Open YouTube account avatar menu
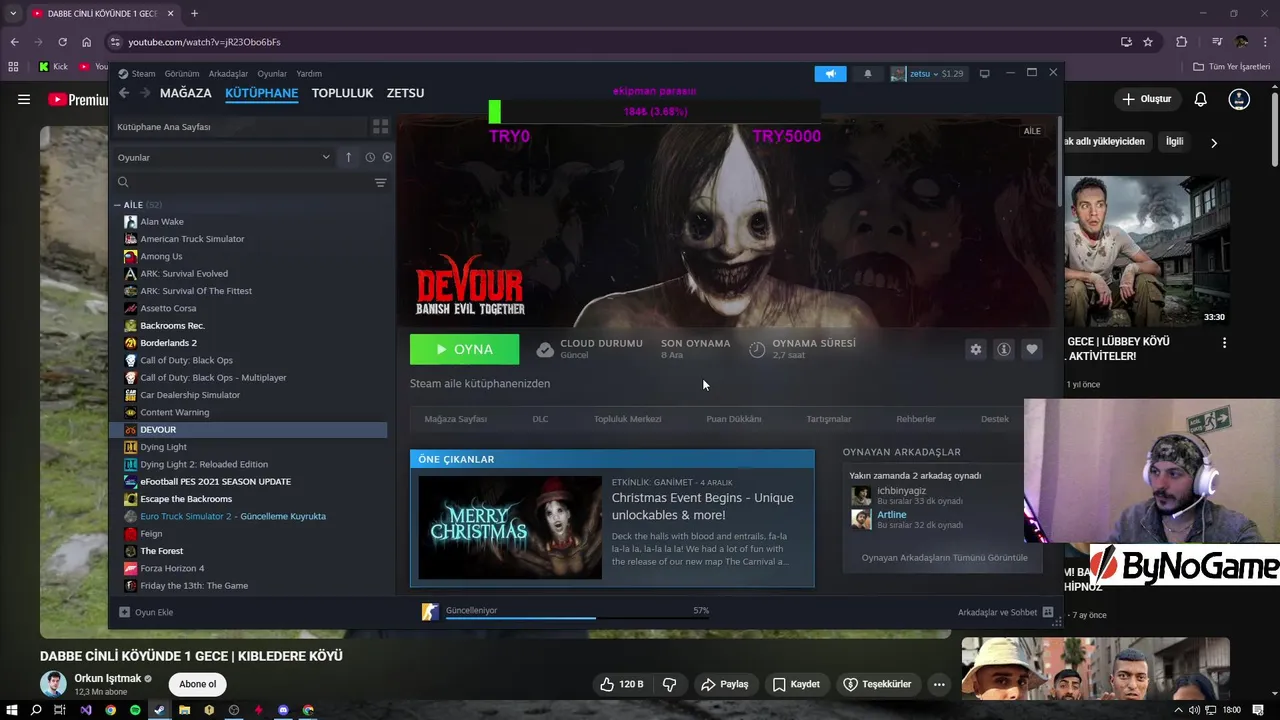This screenshot has width=1280, height=720. pyautogui.click(x=1239, y=99)
